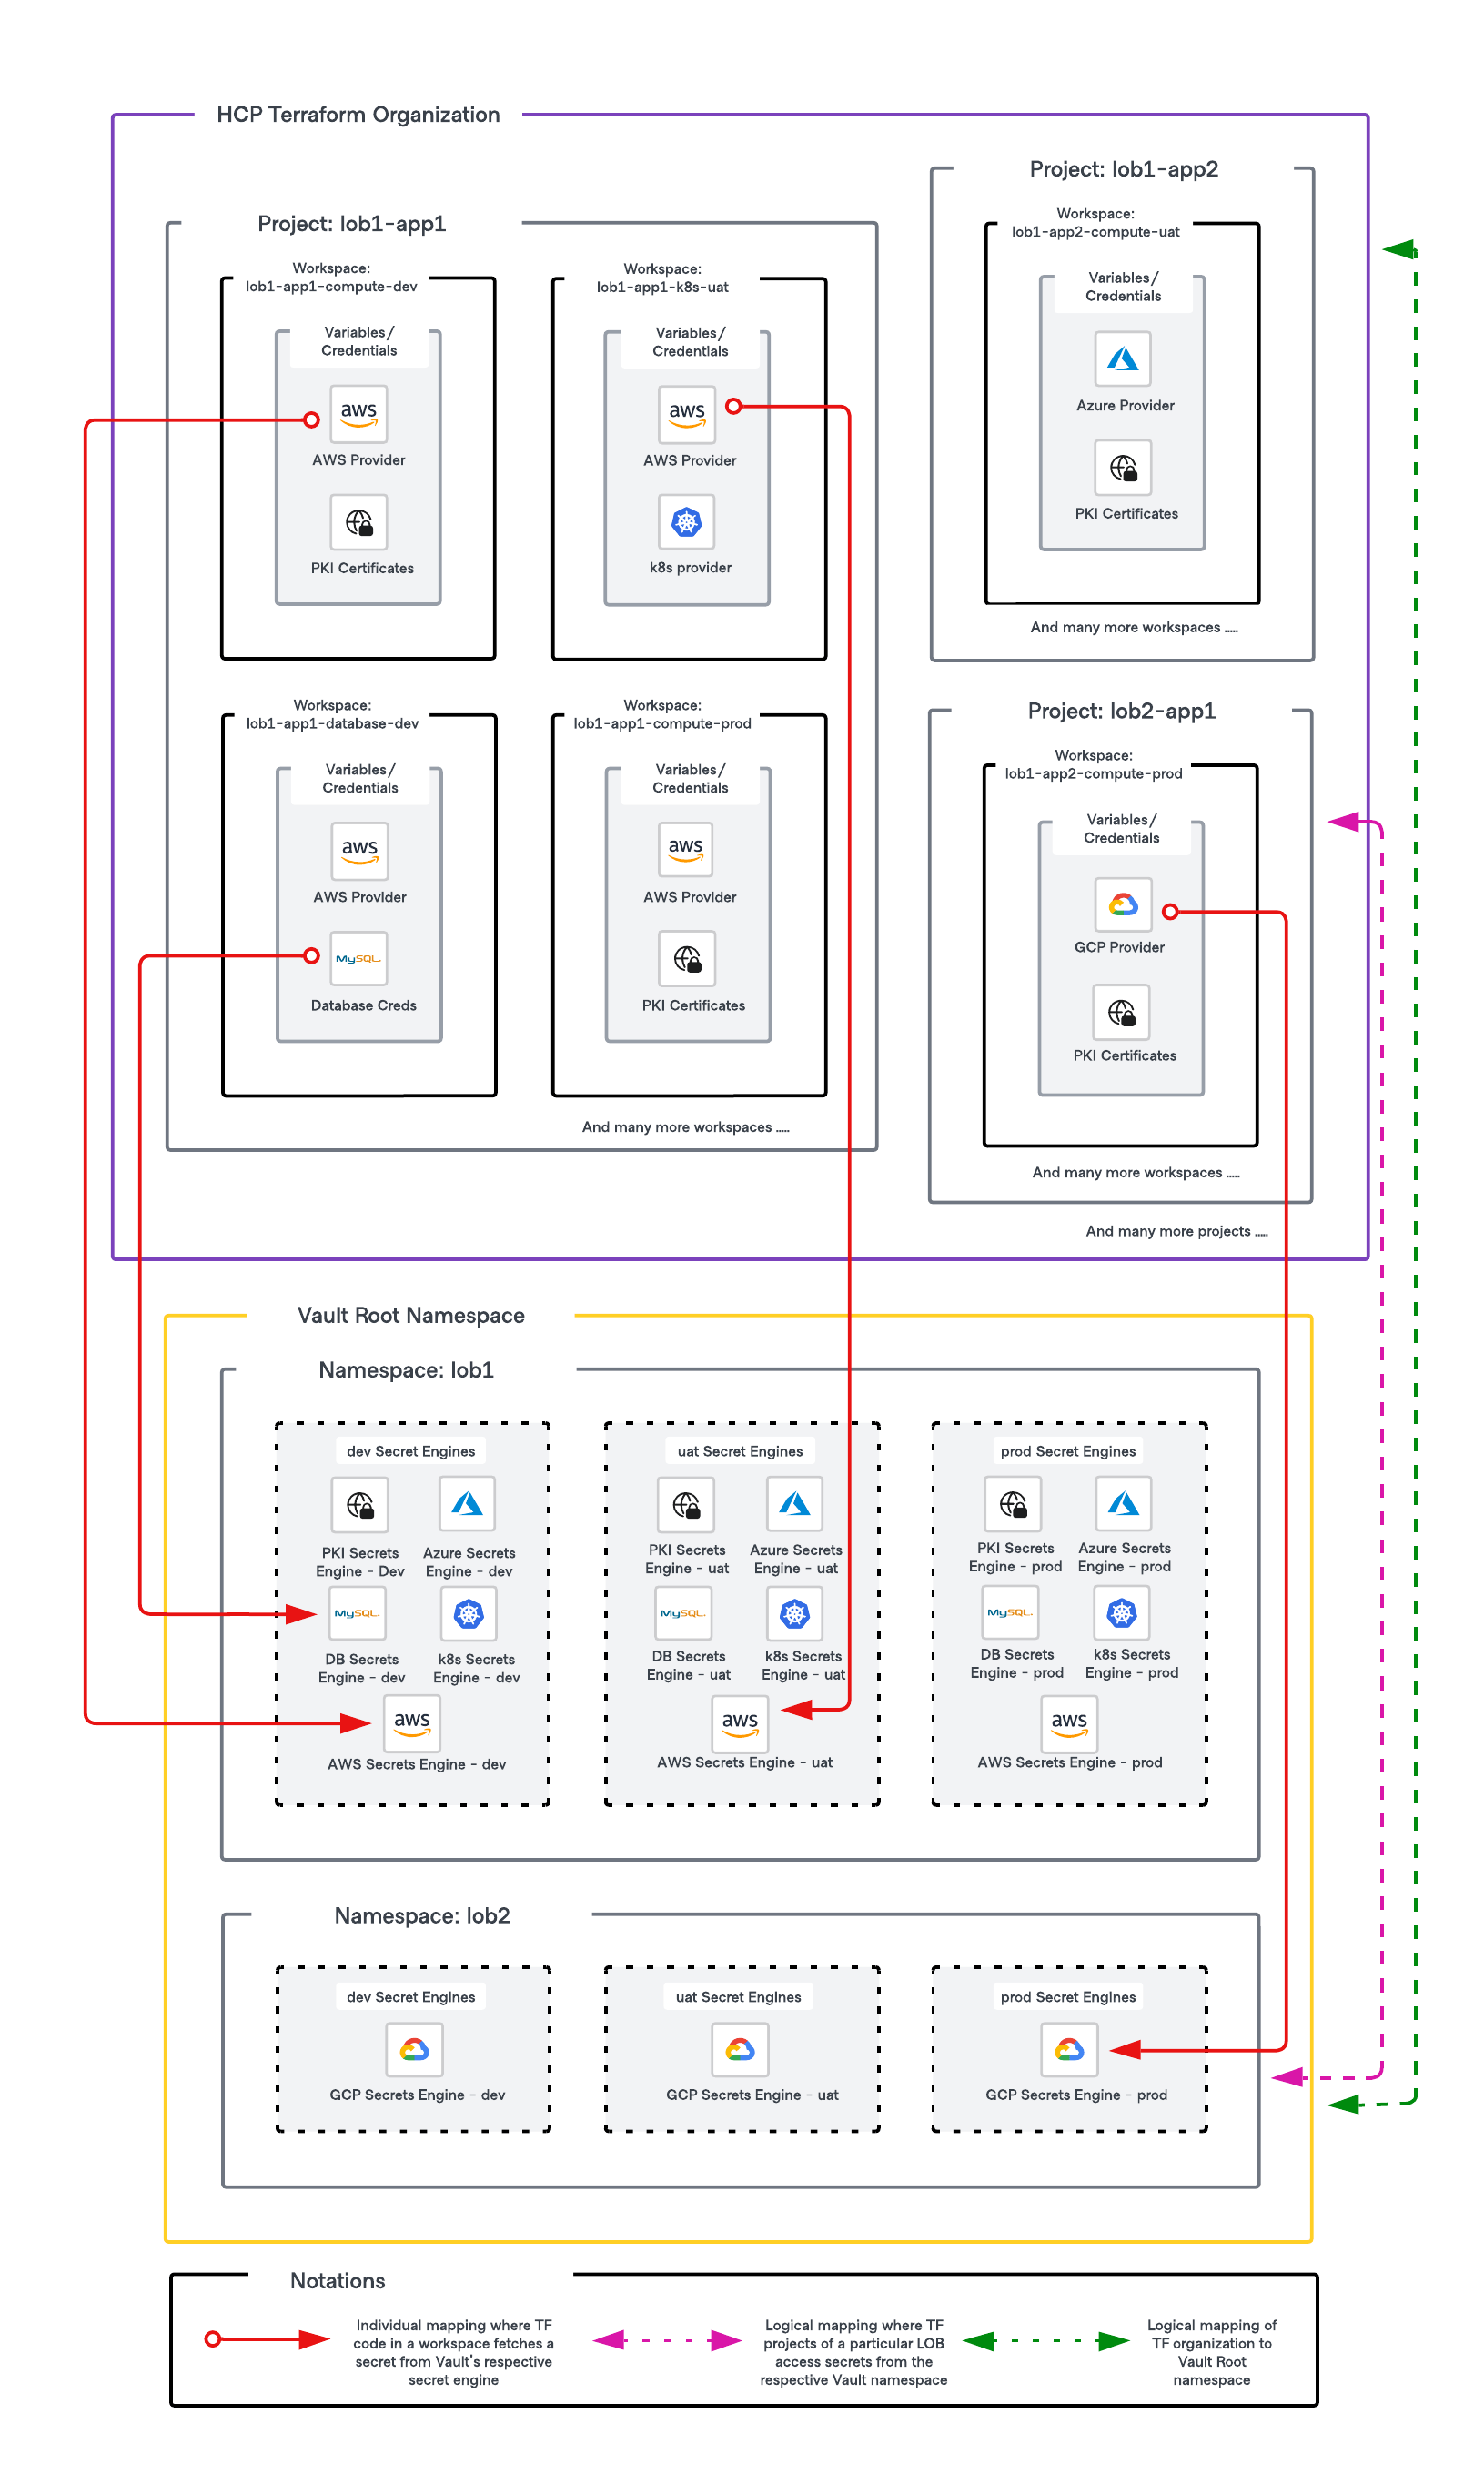Image resolution: width=1484 pixels, height=2474 pixels.
Task: Click the AWS Provider icon in lob1-app1-compute-dev
Action: (358, 413)
